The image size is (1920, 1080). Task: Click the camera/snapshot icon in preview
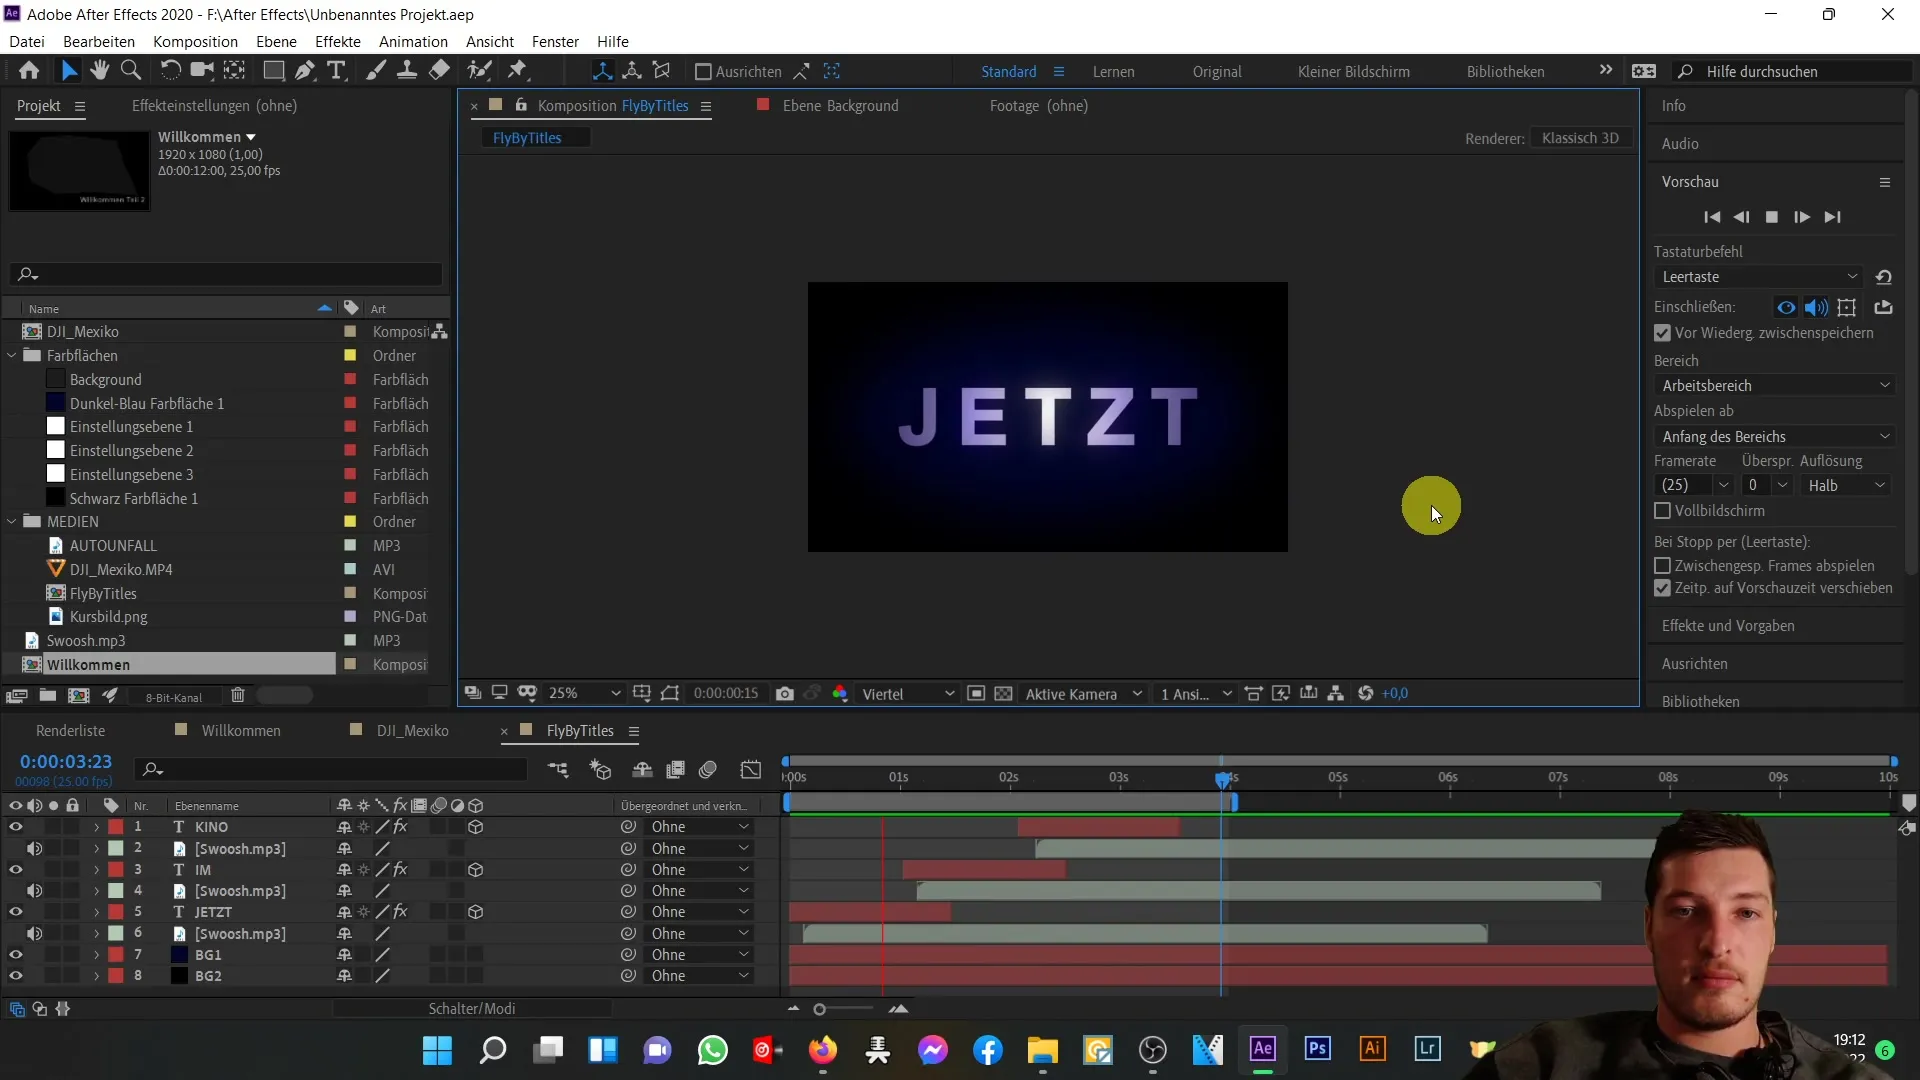coord(786,694)
